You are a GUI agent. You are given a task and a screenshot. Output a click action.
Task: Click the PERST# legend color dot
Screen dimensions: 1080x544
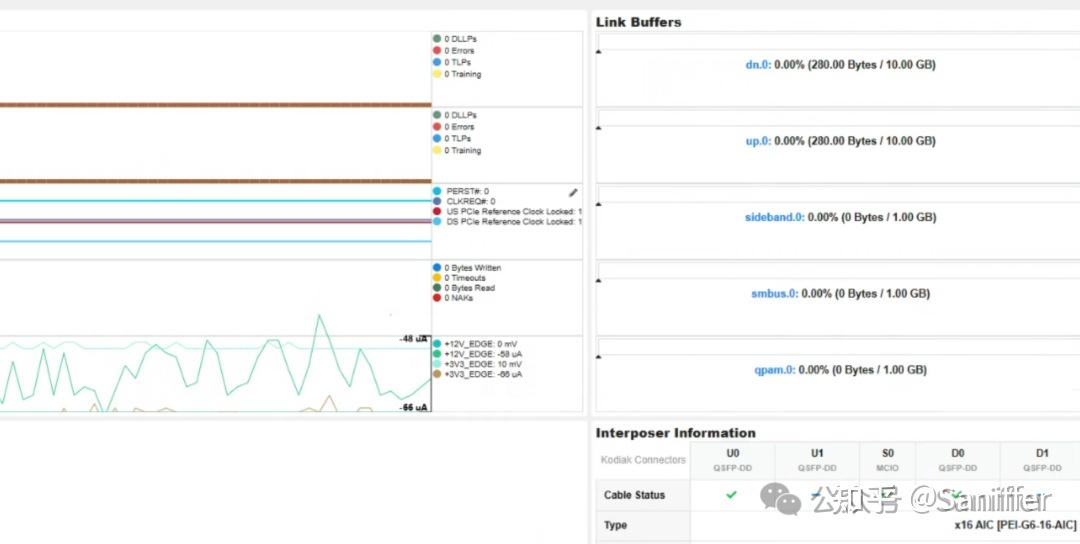(x=437, y=191)
